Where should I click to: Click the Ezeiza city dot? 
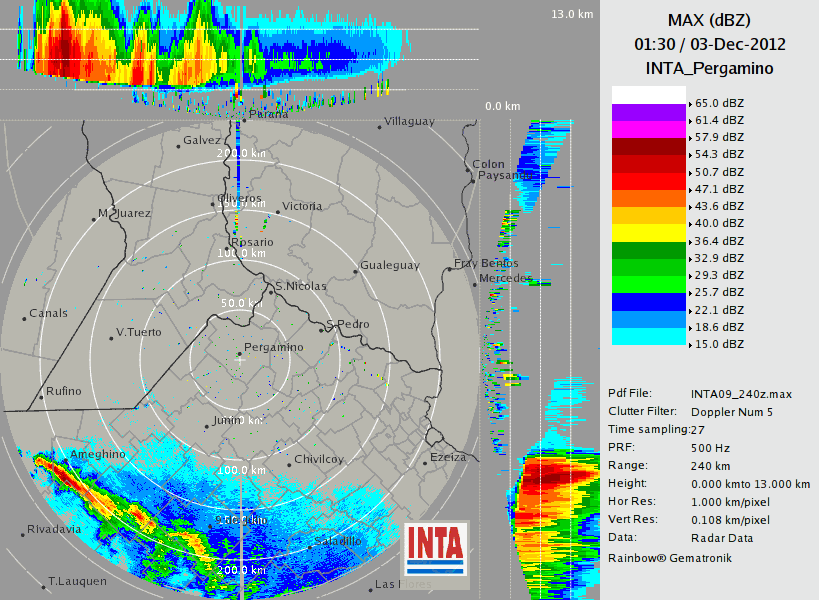coord(425,463)
